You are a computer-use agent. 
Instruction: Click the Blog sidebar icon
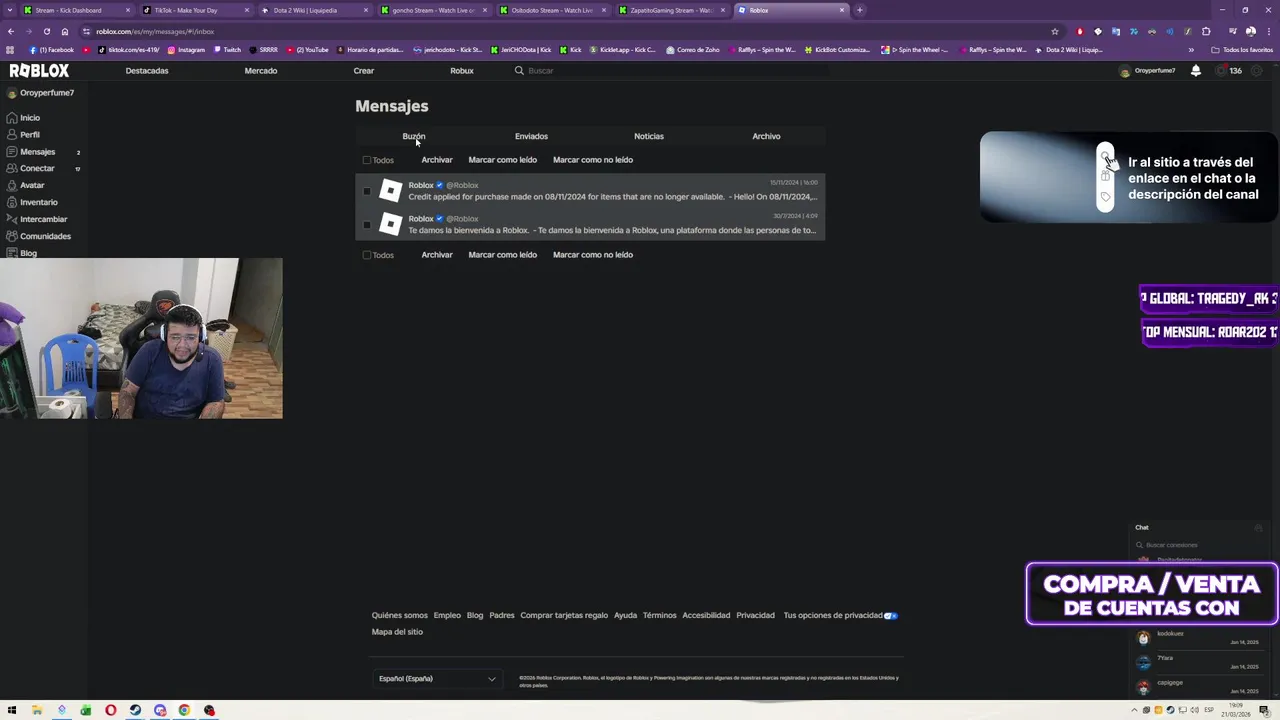pyautogui.click(x=12, y=253)
